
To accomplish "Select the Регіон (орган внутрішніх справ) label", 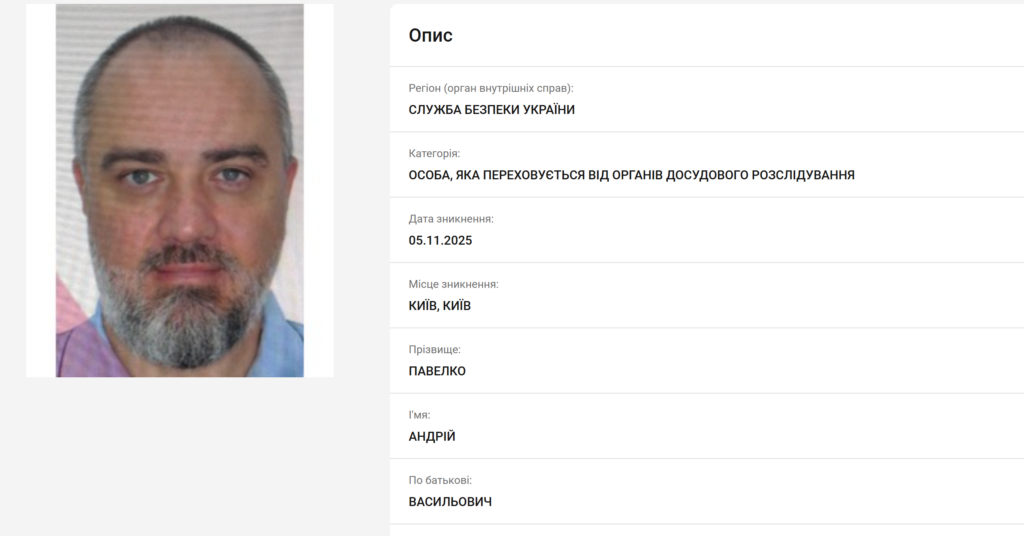I will click(x=491, y=88).
